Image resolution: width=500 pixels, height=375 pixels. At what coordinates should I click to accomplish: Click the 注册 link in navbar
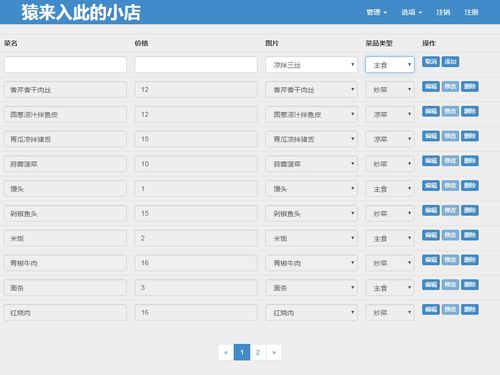pos(471,12)
